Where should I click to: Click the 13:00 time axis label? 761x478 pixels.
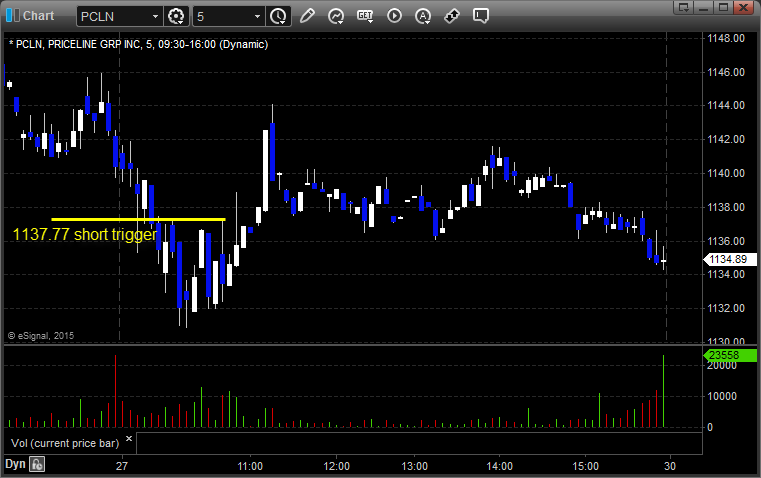[414, 466]
